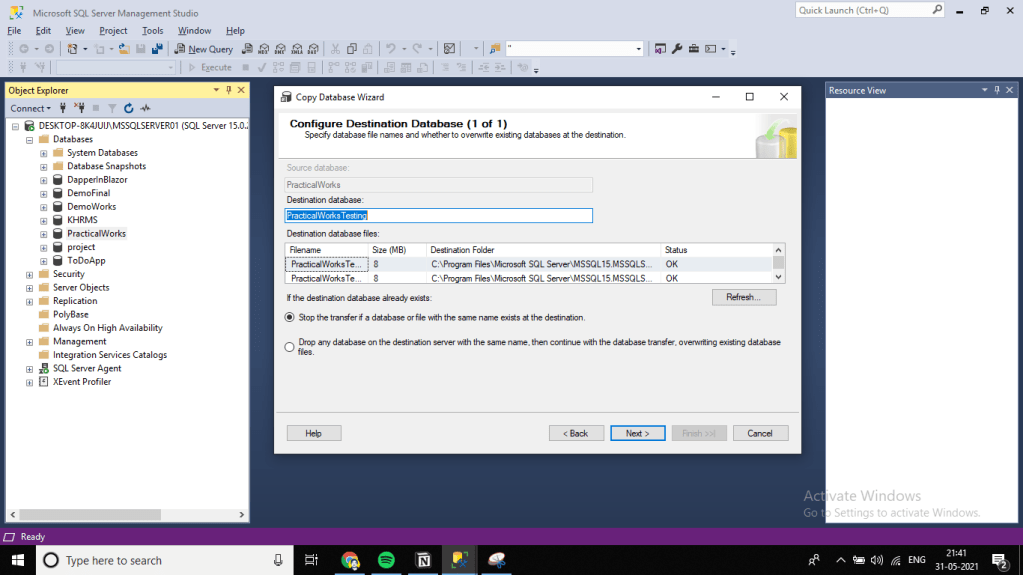Expand the Security folder node
Image resolution: width=1023 pixels, height=575 pixels.
point(30,274)
